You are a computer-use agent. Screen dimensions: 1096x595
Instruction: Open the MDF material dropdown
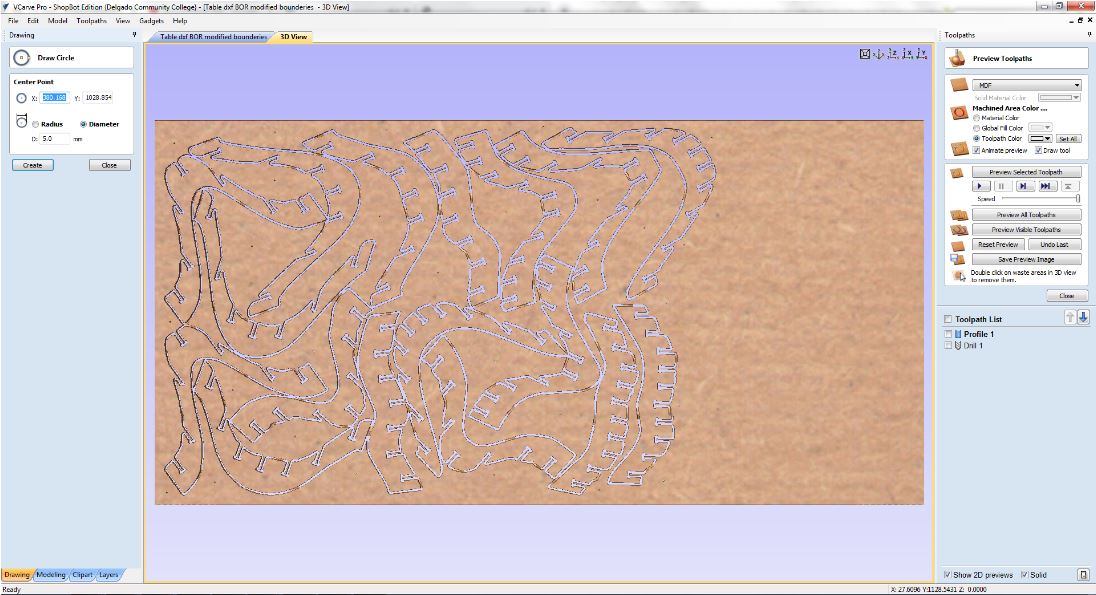(1026, 85)
